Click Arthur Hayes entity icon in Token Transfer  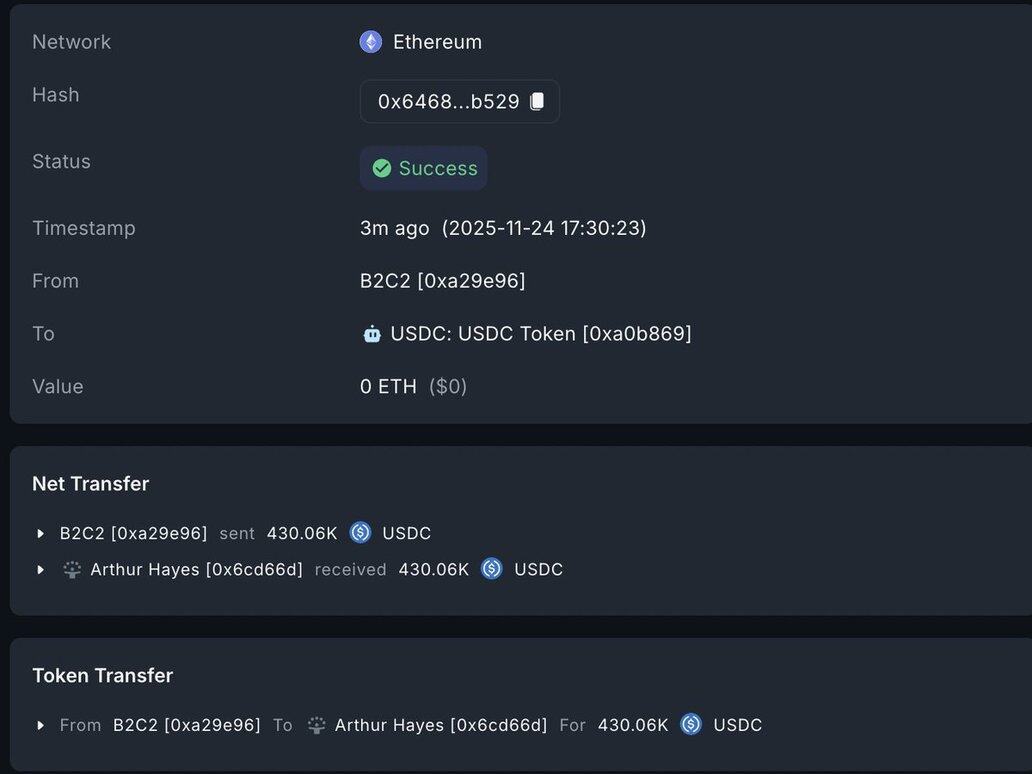coord(316,725)
